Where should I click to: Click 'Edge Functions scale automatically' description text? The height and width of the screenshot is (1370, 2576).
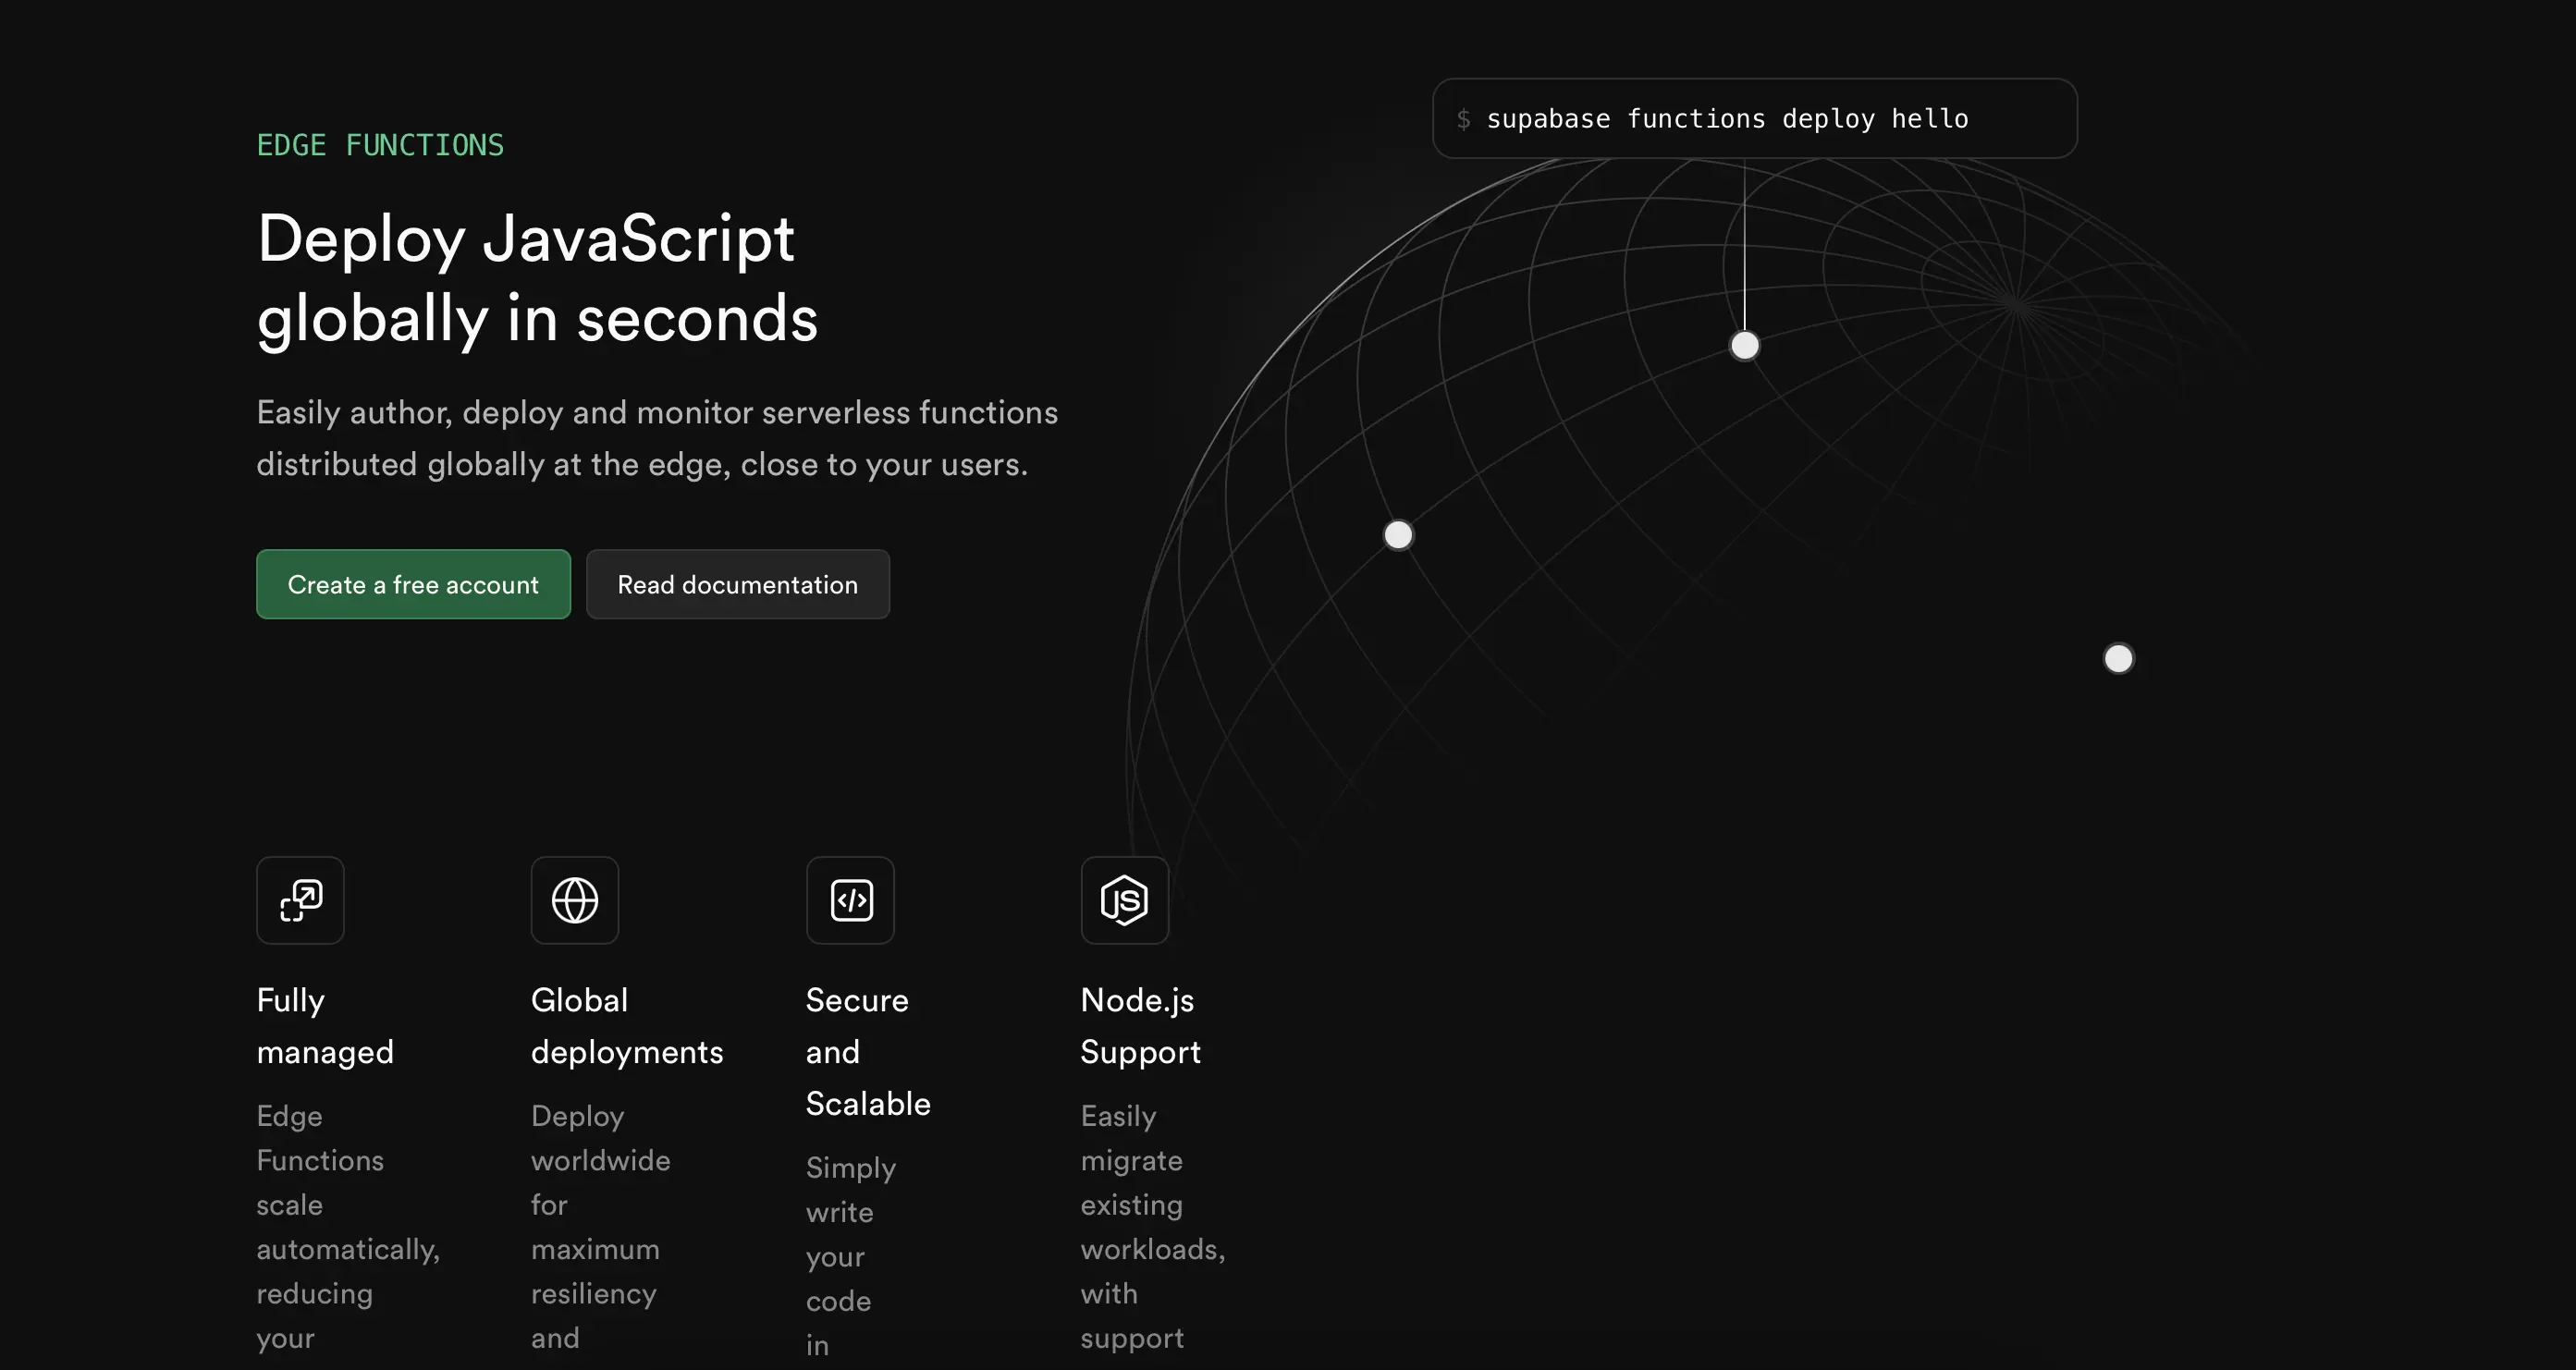347,1226
